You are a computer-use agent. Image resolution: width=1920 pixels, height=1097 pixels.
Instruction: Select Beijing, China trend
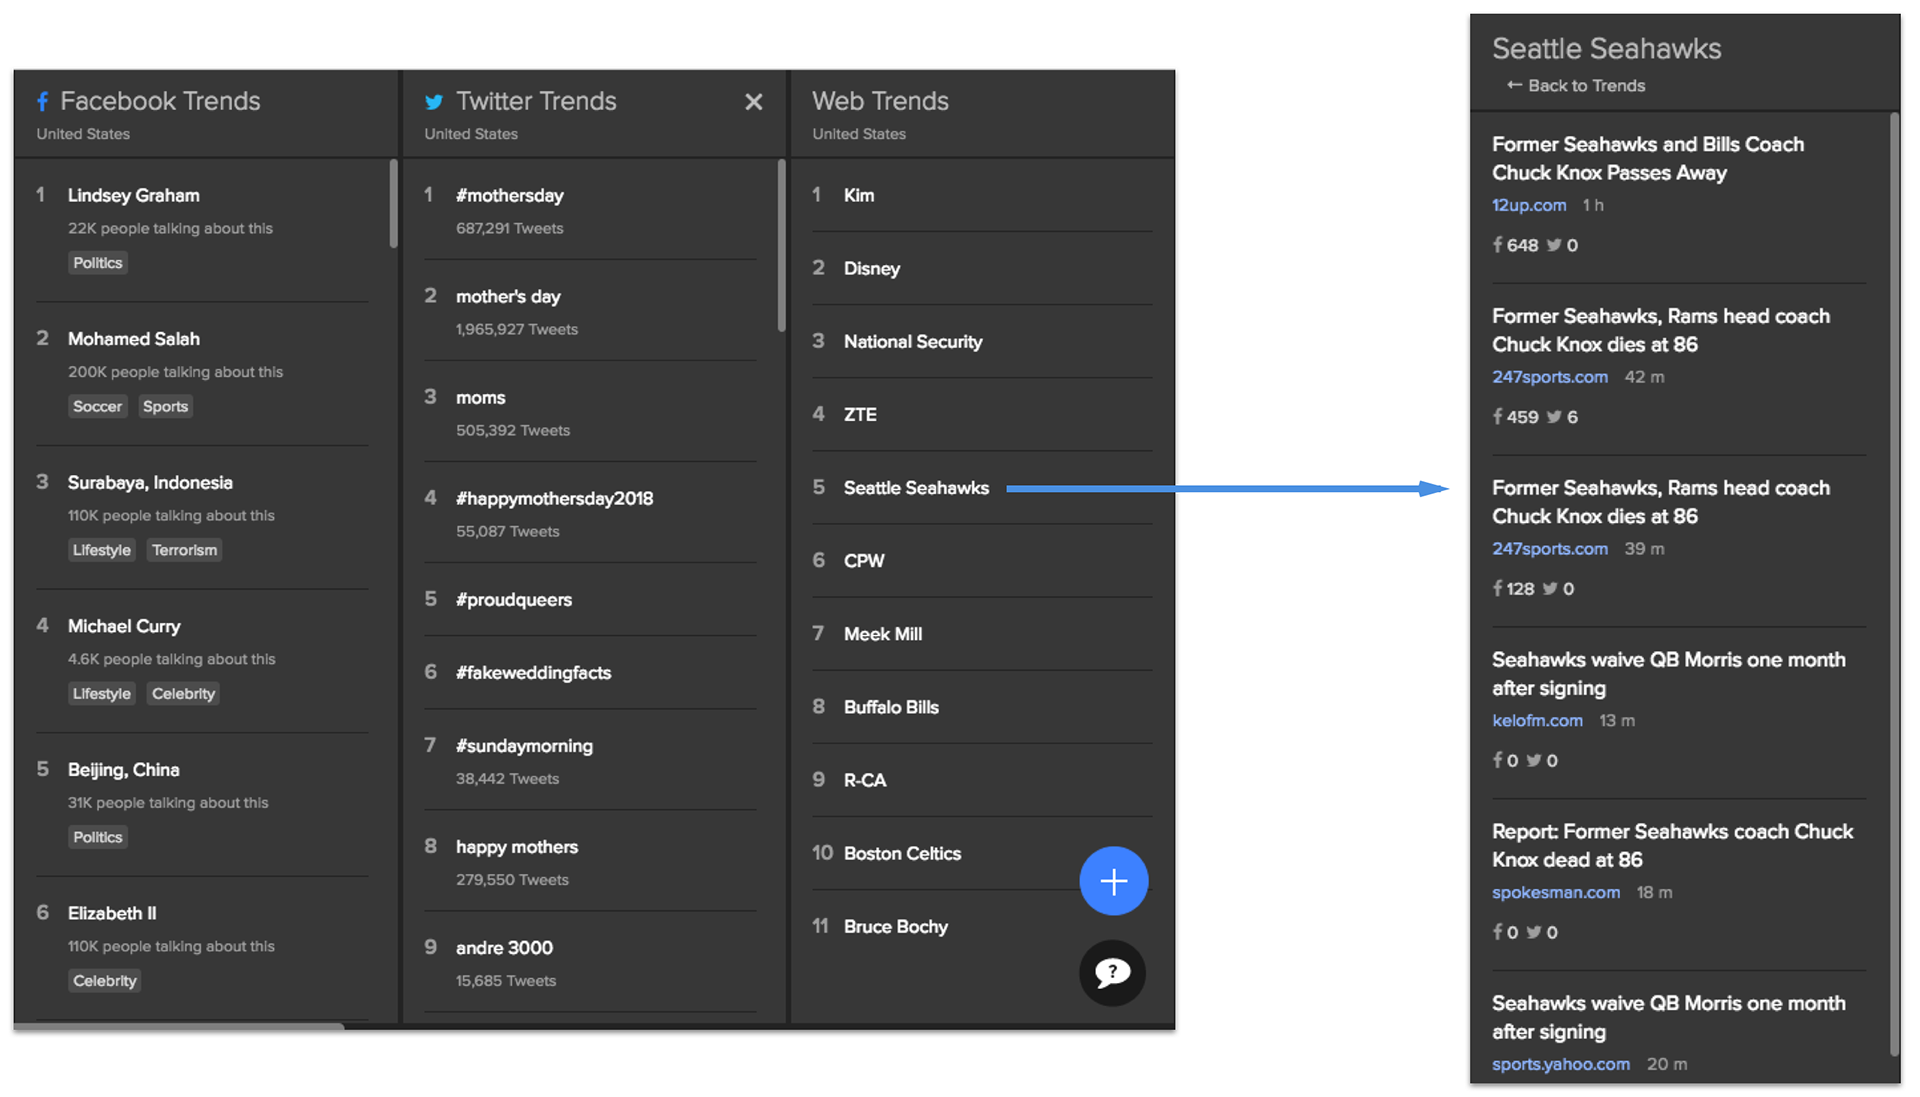pos(124,769)
